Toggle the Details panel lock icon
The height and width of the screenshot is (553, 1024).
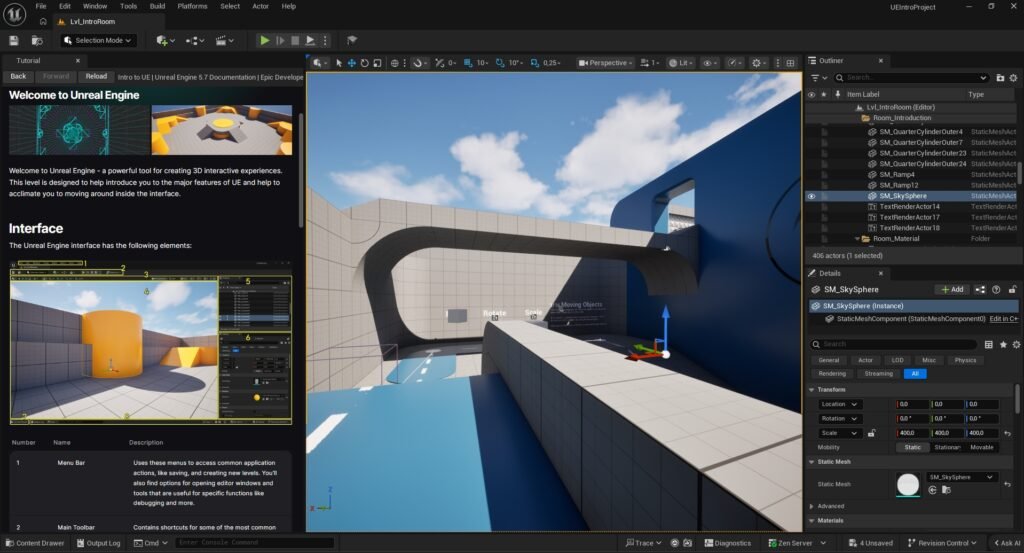click(x=1012, y=289)
